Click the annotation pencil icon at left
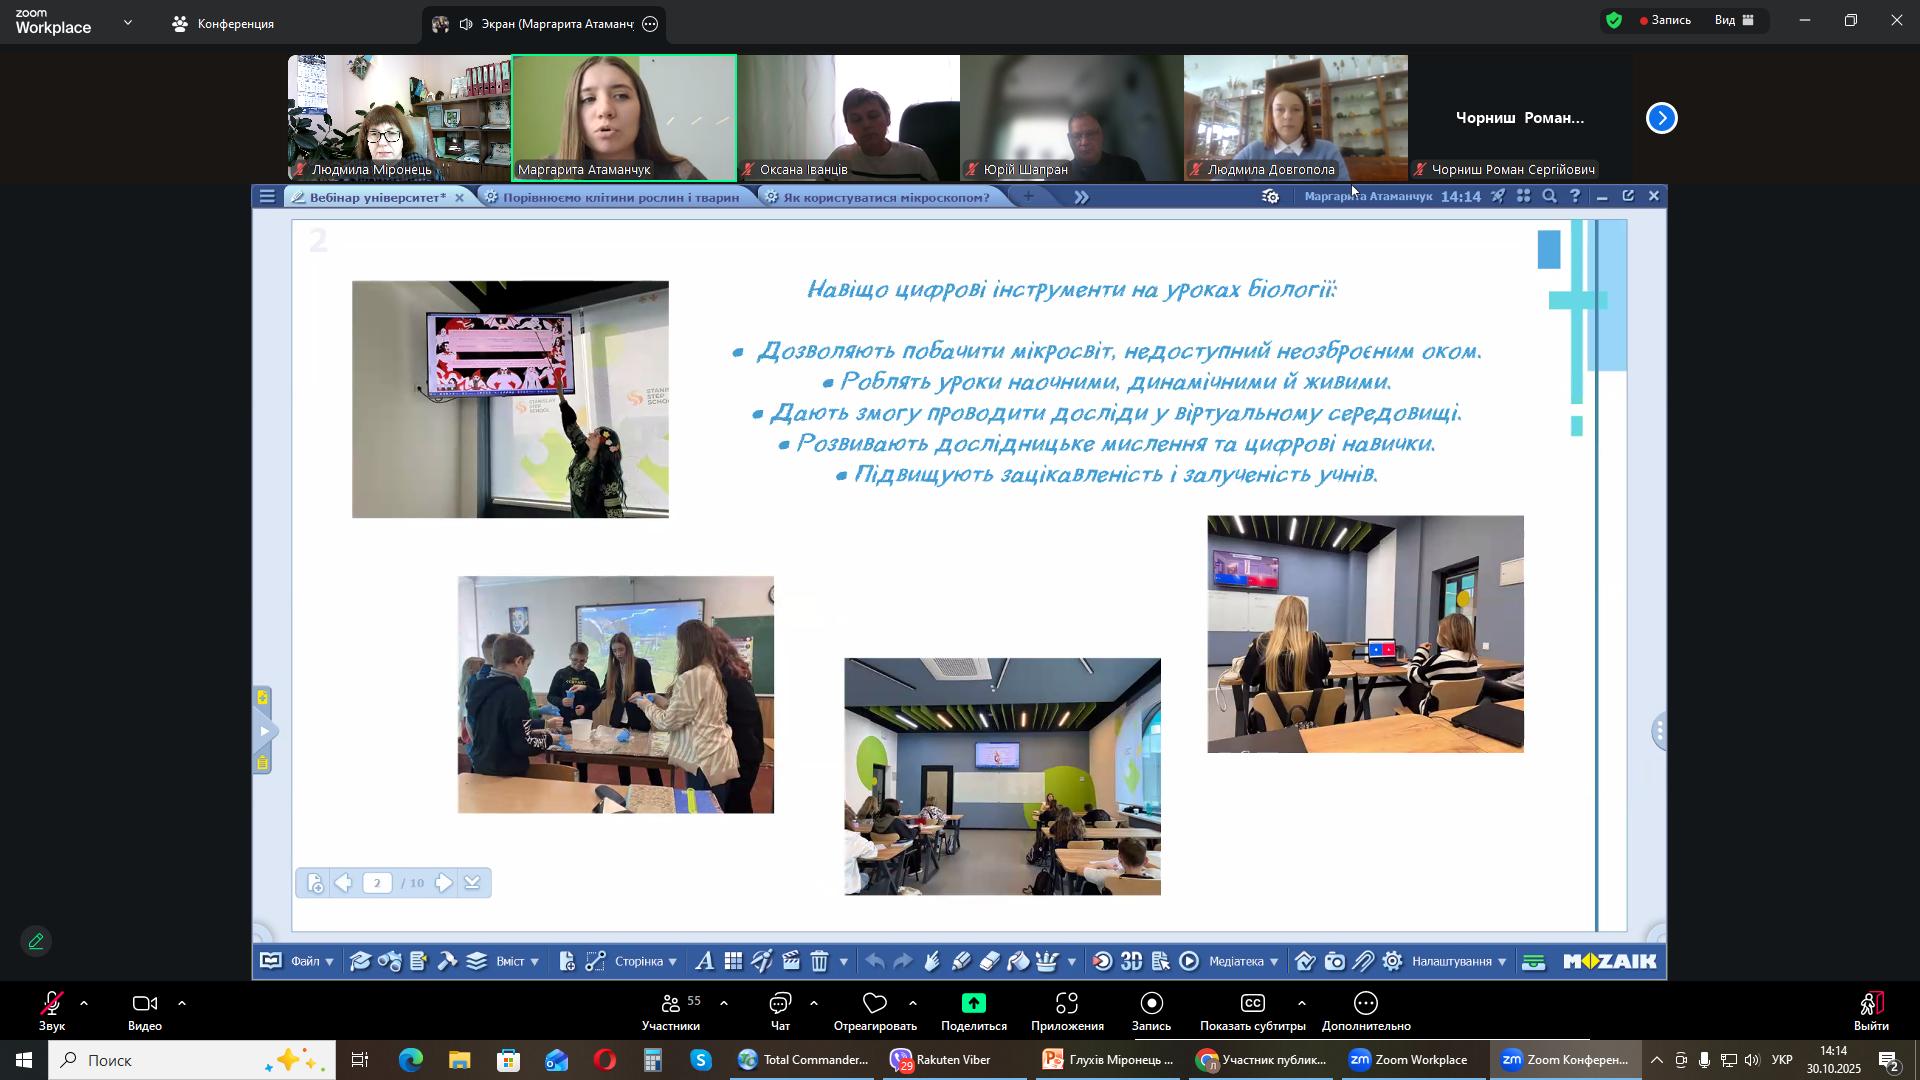This screenshot has width=1920, height=1080. tap(36, 942)
